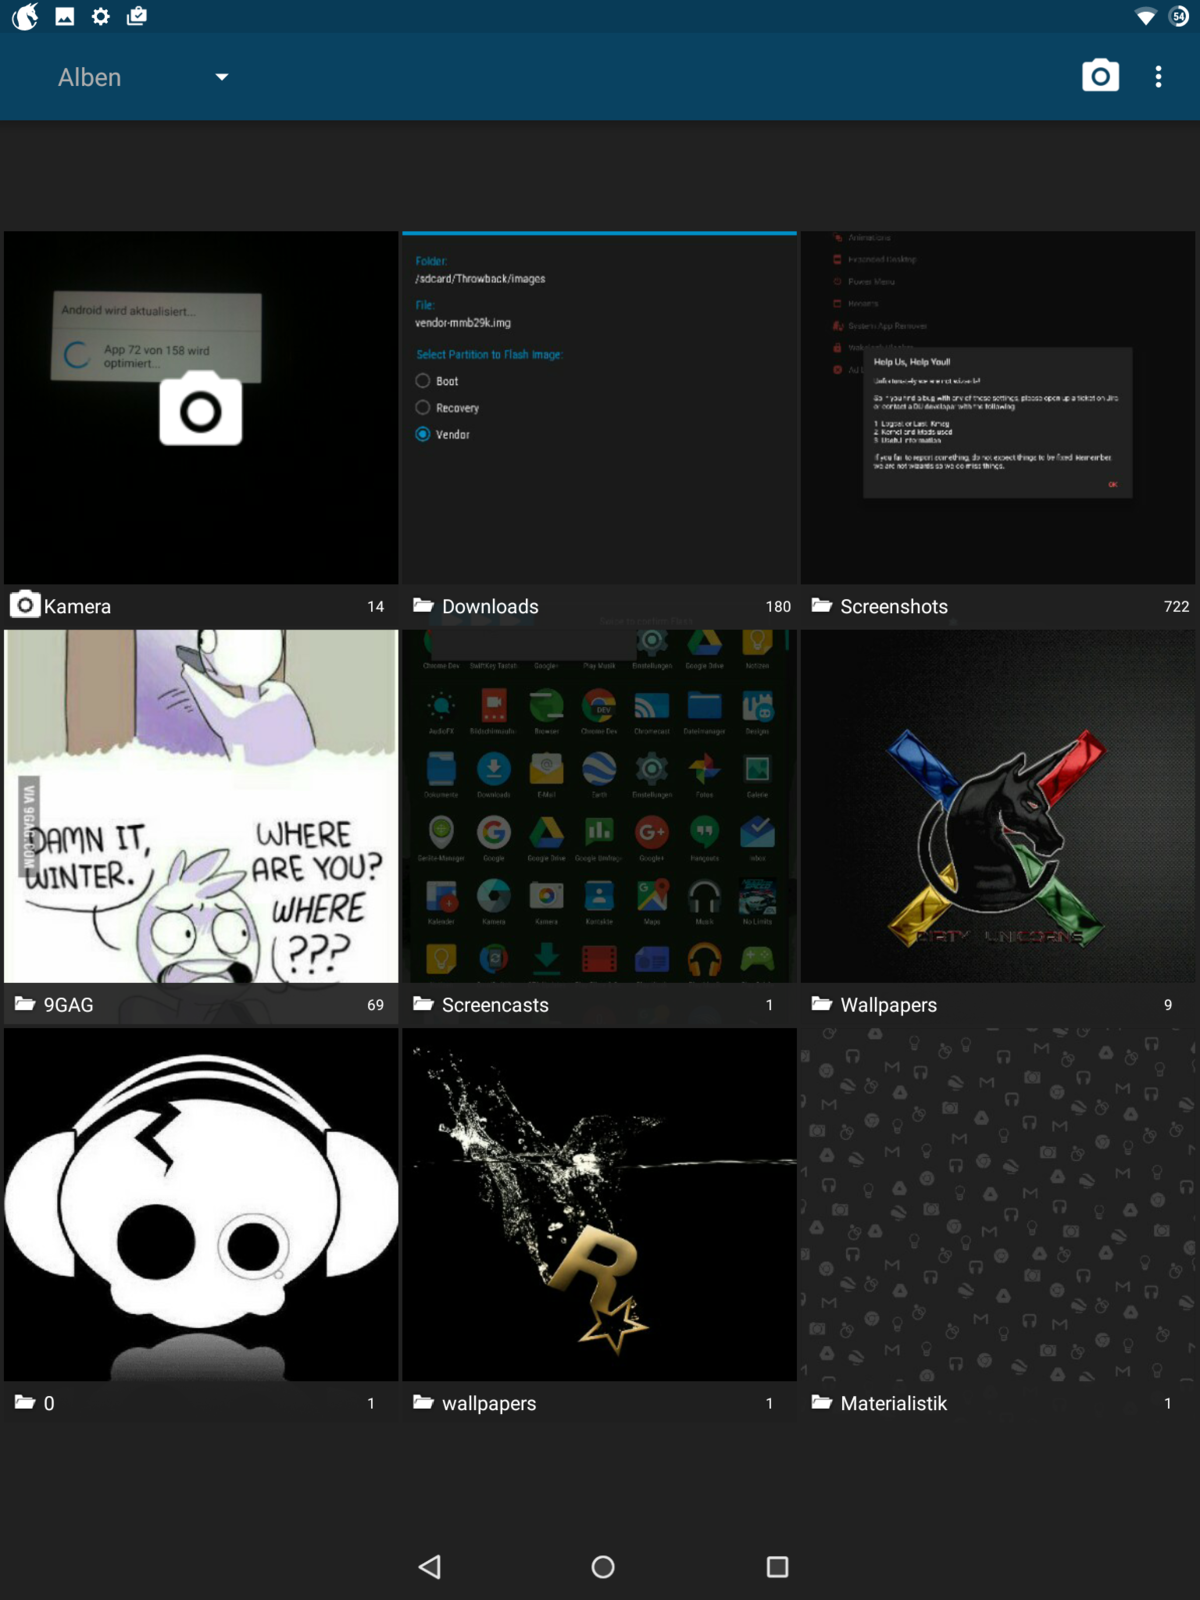Open the Kamera album label
The height and width of the screenshot is (1600, 1200).
point(77,606)
